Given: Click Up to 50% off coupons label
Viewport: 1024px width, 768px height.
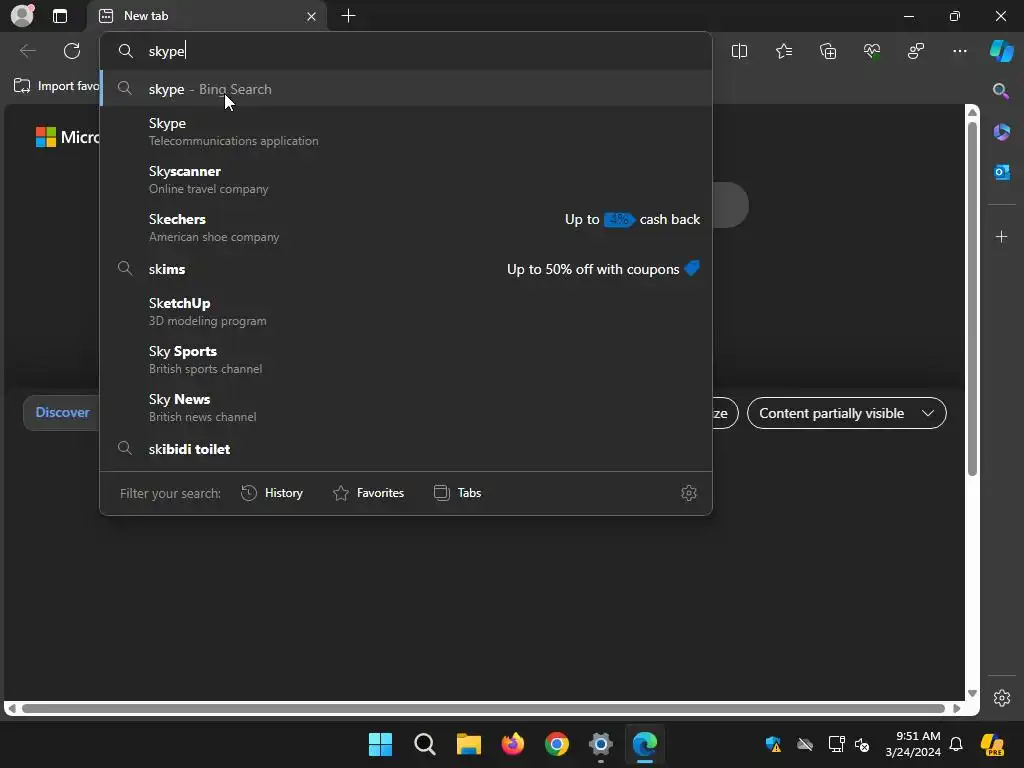Looking at the screenshot, I should (603, 269).
